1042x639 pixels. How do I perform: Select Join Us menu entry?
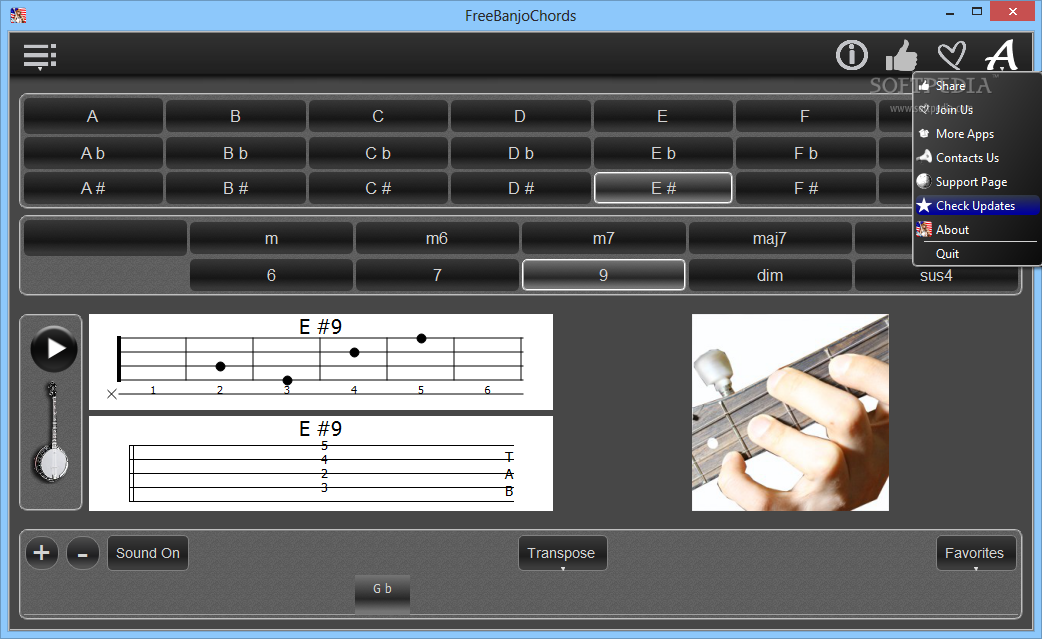click(x=976, y=110)
